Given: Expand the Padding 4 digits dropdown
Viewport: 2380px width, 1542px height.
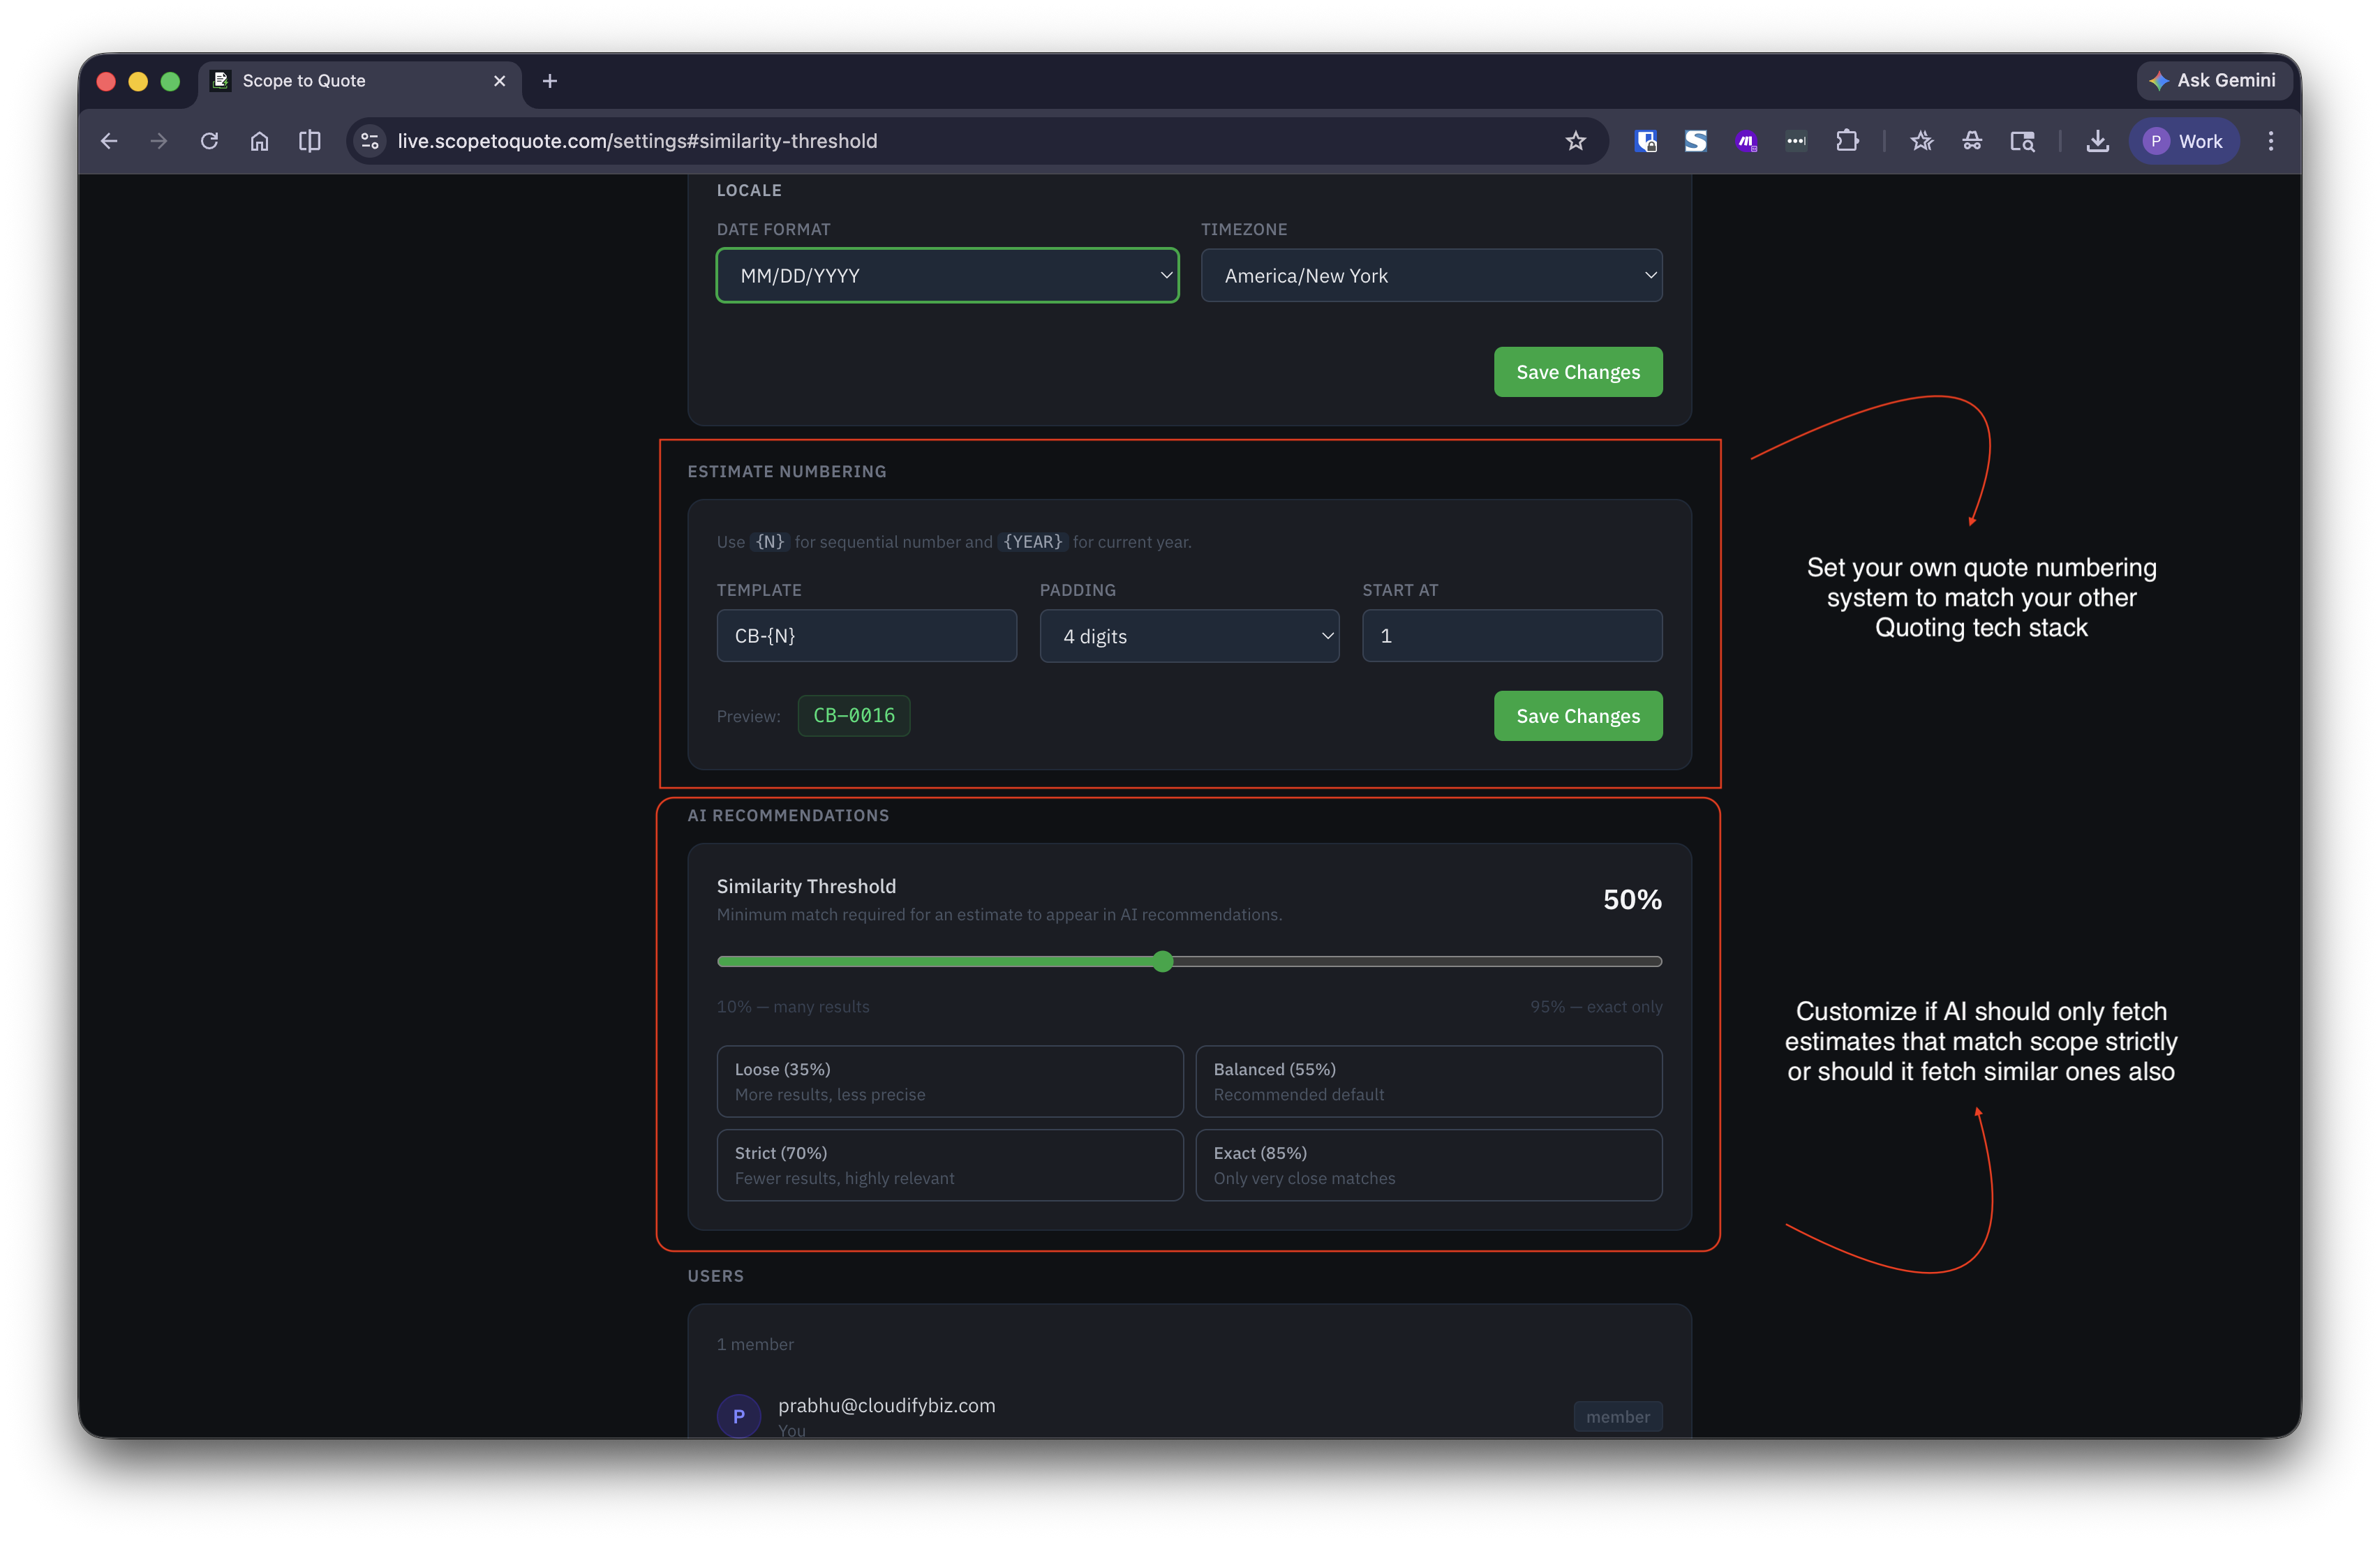Looking at the screenshot, I should (x=1189, y=636).
